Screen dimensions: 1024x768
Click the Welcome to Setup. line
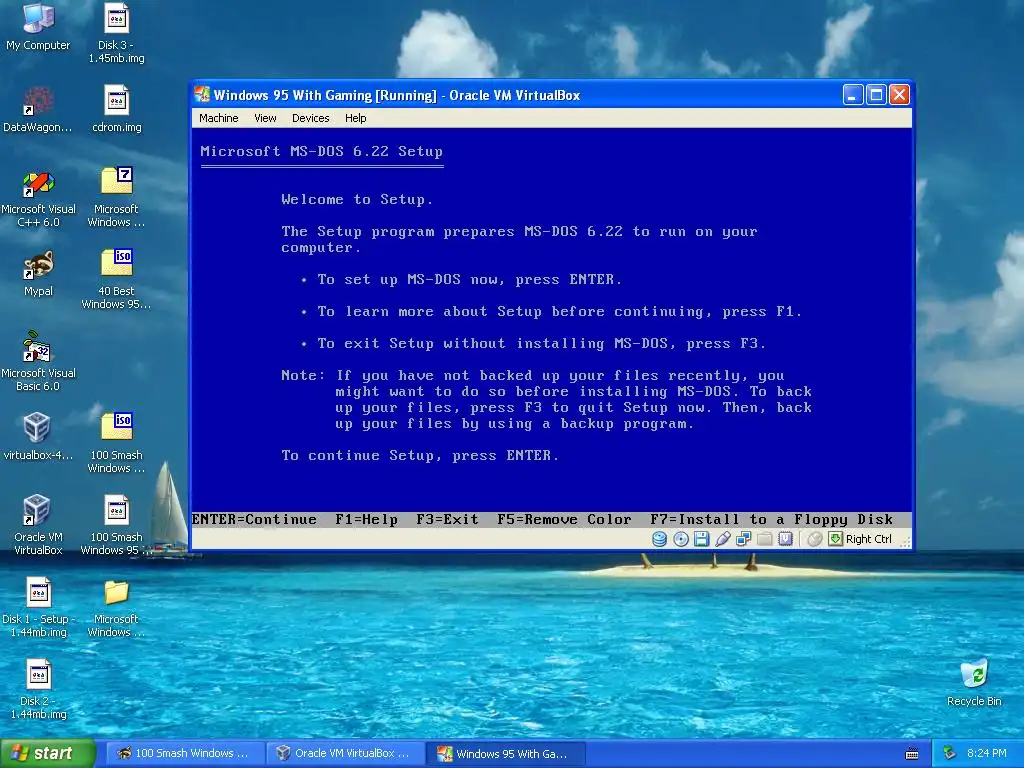click(x=357, y=200)
